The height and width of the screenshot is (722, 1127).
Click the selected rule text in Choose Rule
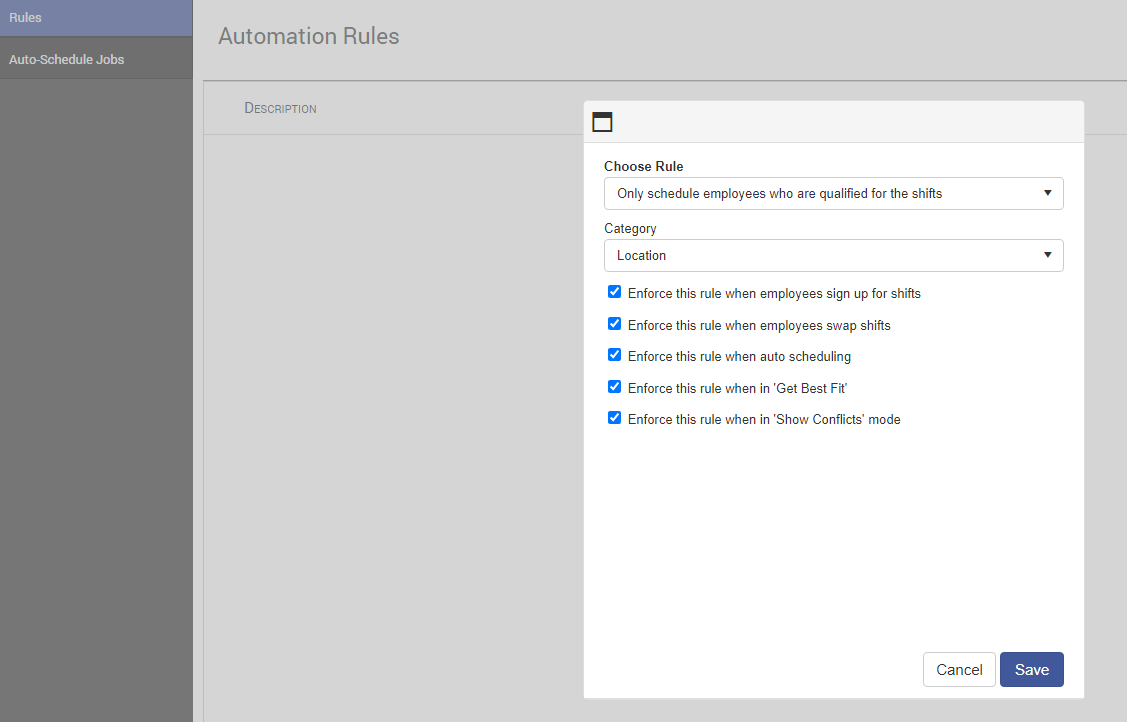779,193
